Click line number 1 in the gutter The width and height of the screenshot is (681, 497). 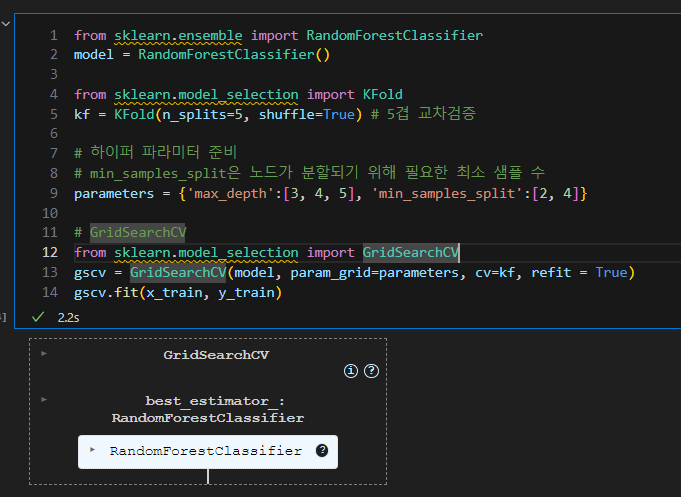click(54, 35)
